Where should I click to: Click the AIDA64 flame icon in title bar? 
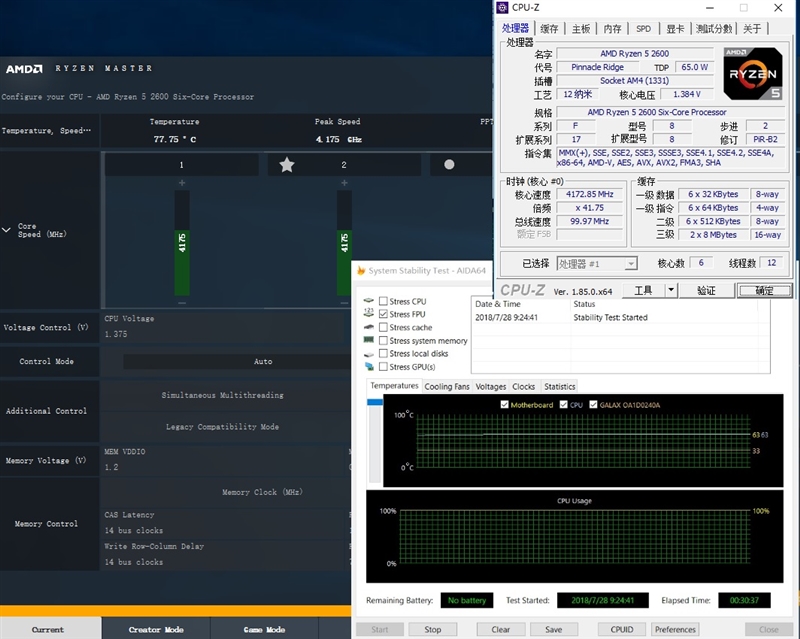(361, 271)
